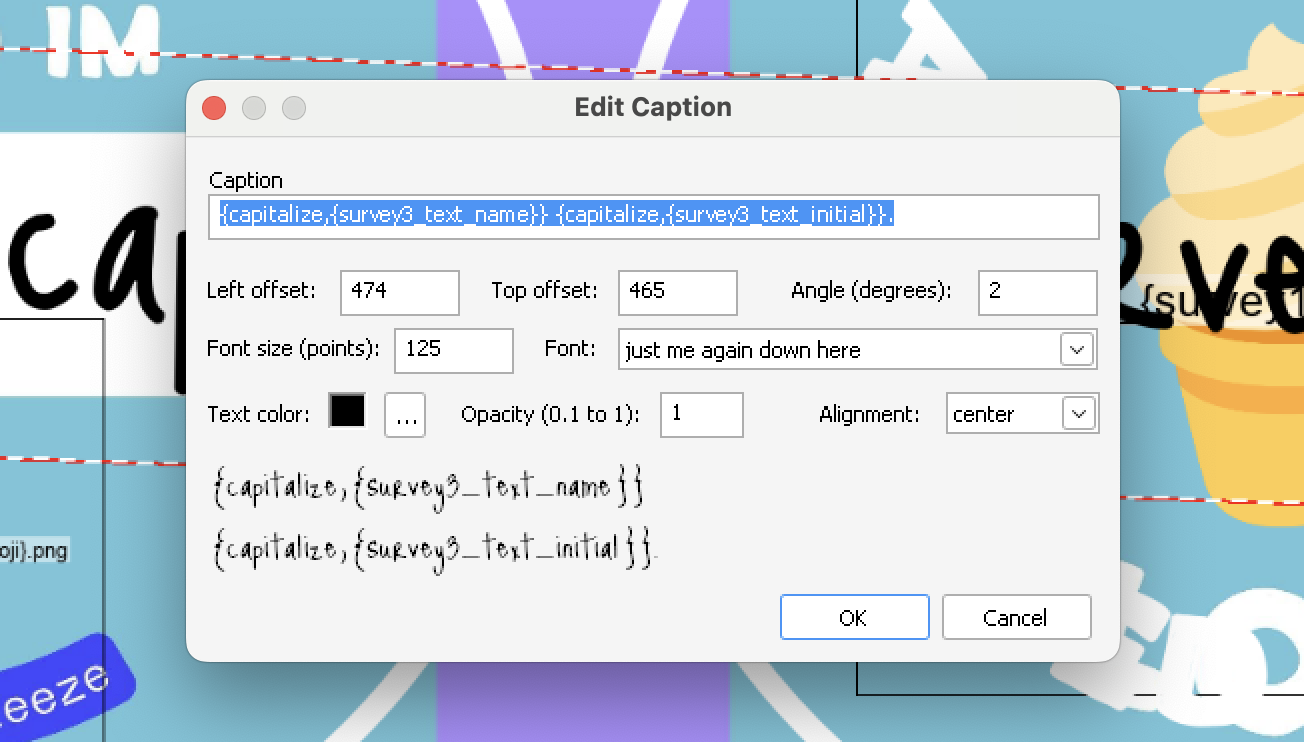Click the Caption text input field

(653, 217)
